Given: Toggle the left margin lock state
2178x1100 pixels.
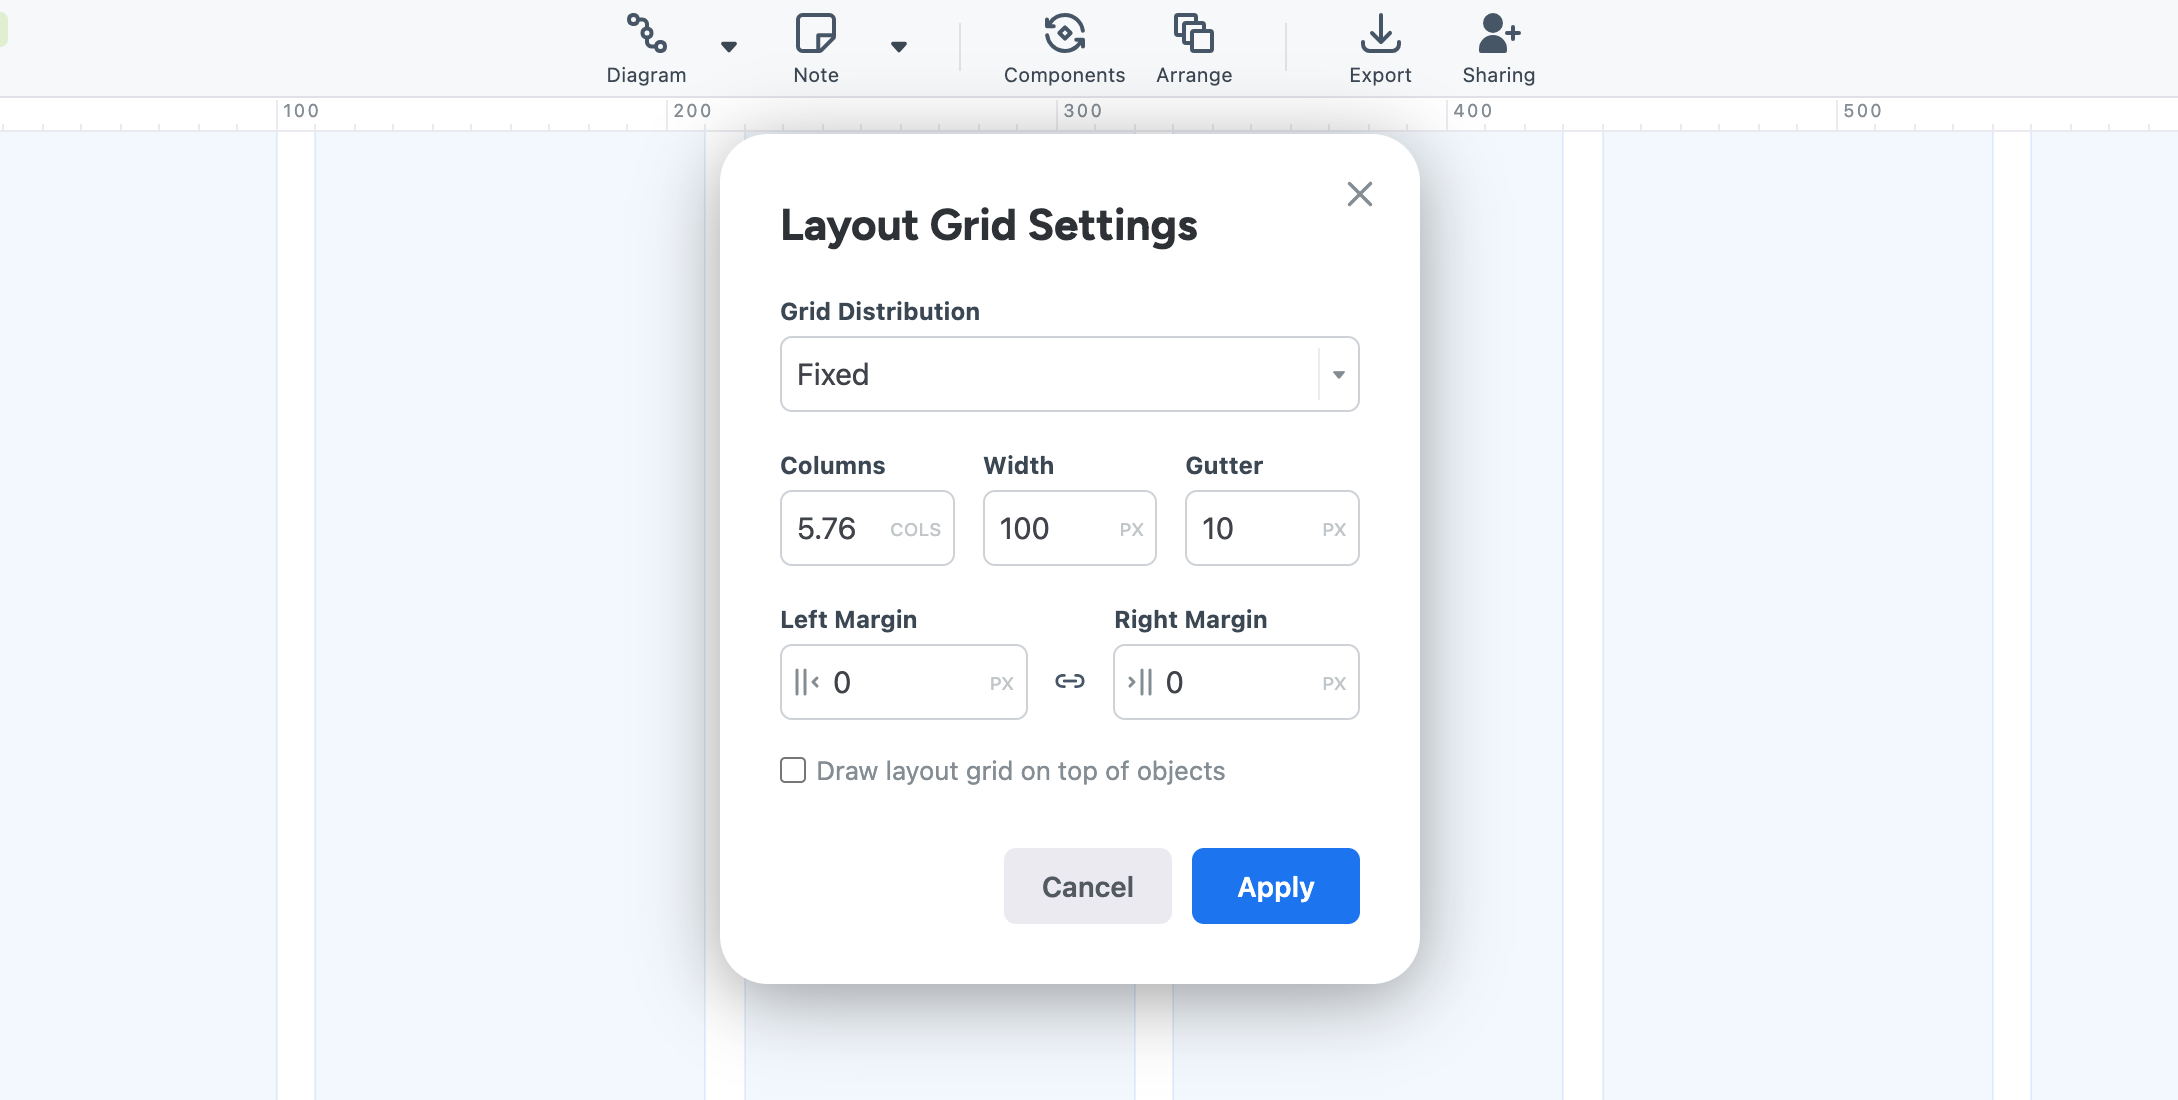Looking at the screenshot, I should point(1069,683).
